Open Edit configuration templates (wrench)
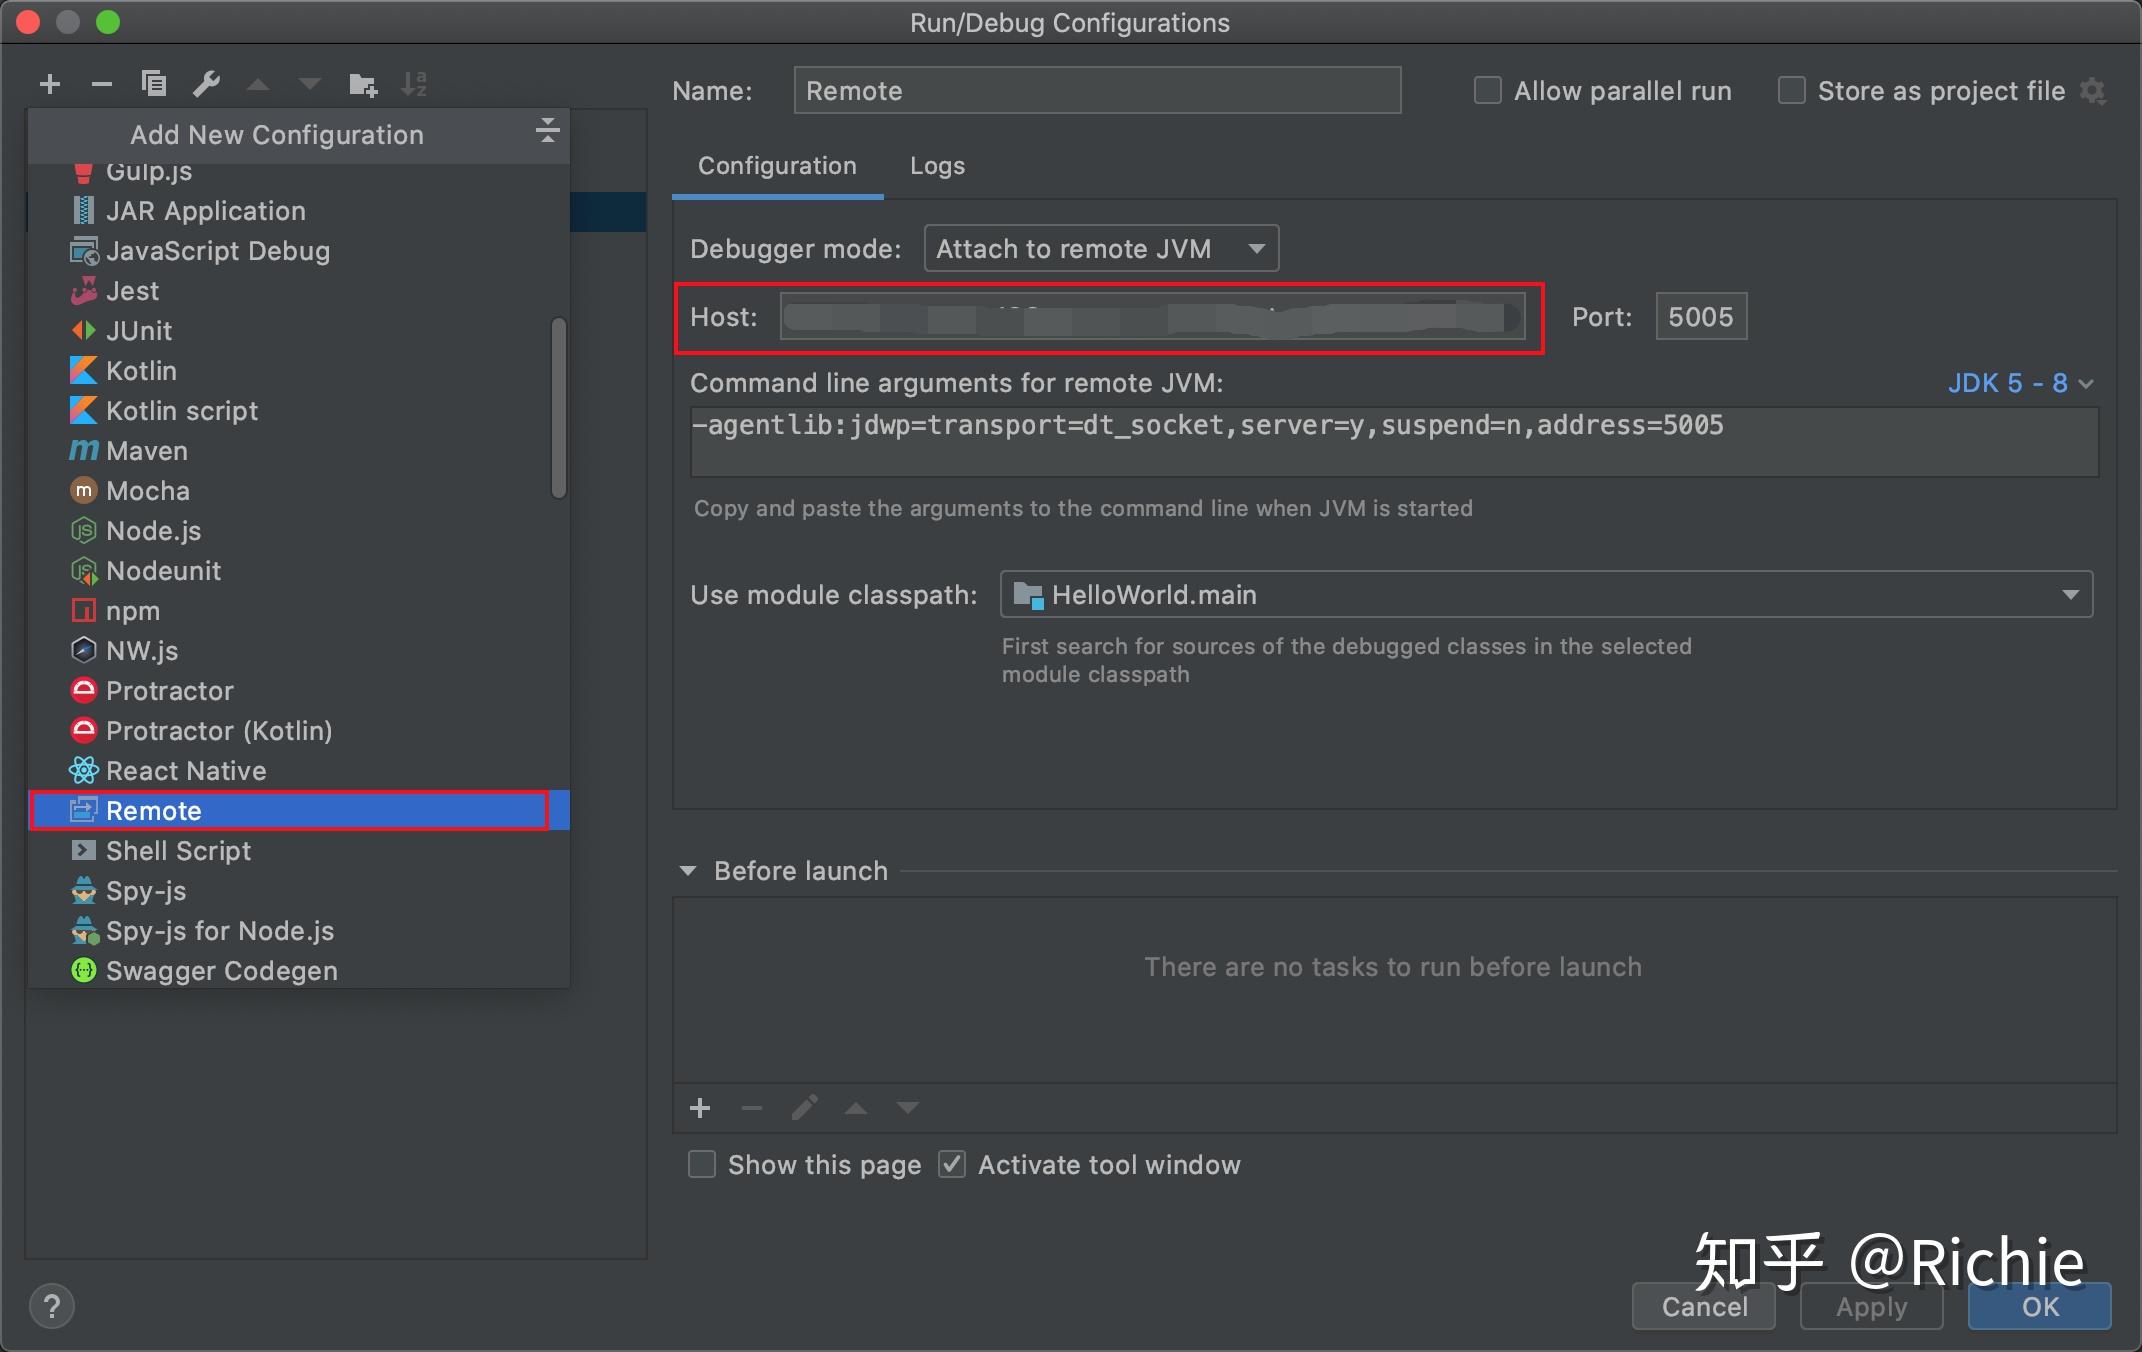The image size is (2142, 1352). [207, 84]
